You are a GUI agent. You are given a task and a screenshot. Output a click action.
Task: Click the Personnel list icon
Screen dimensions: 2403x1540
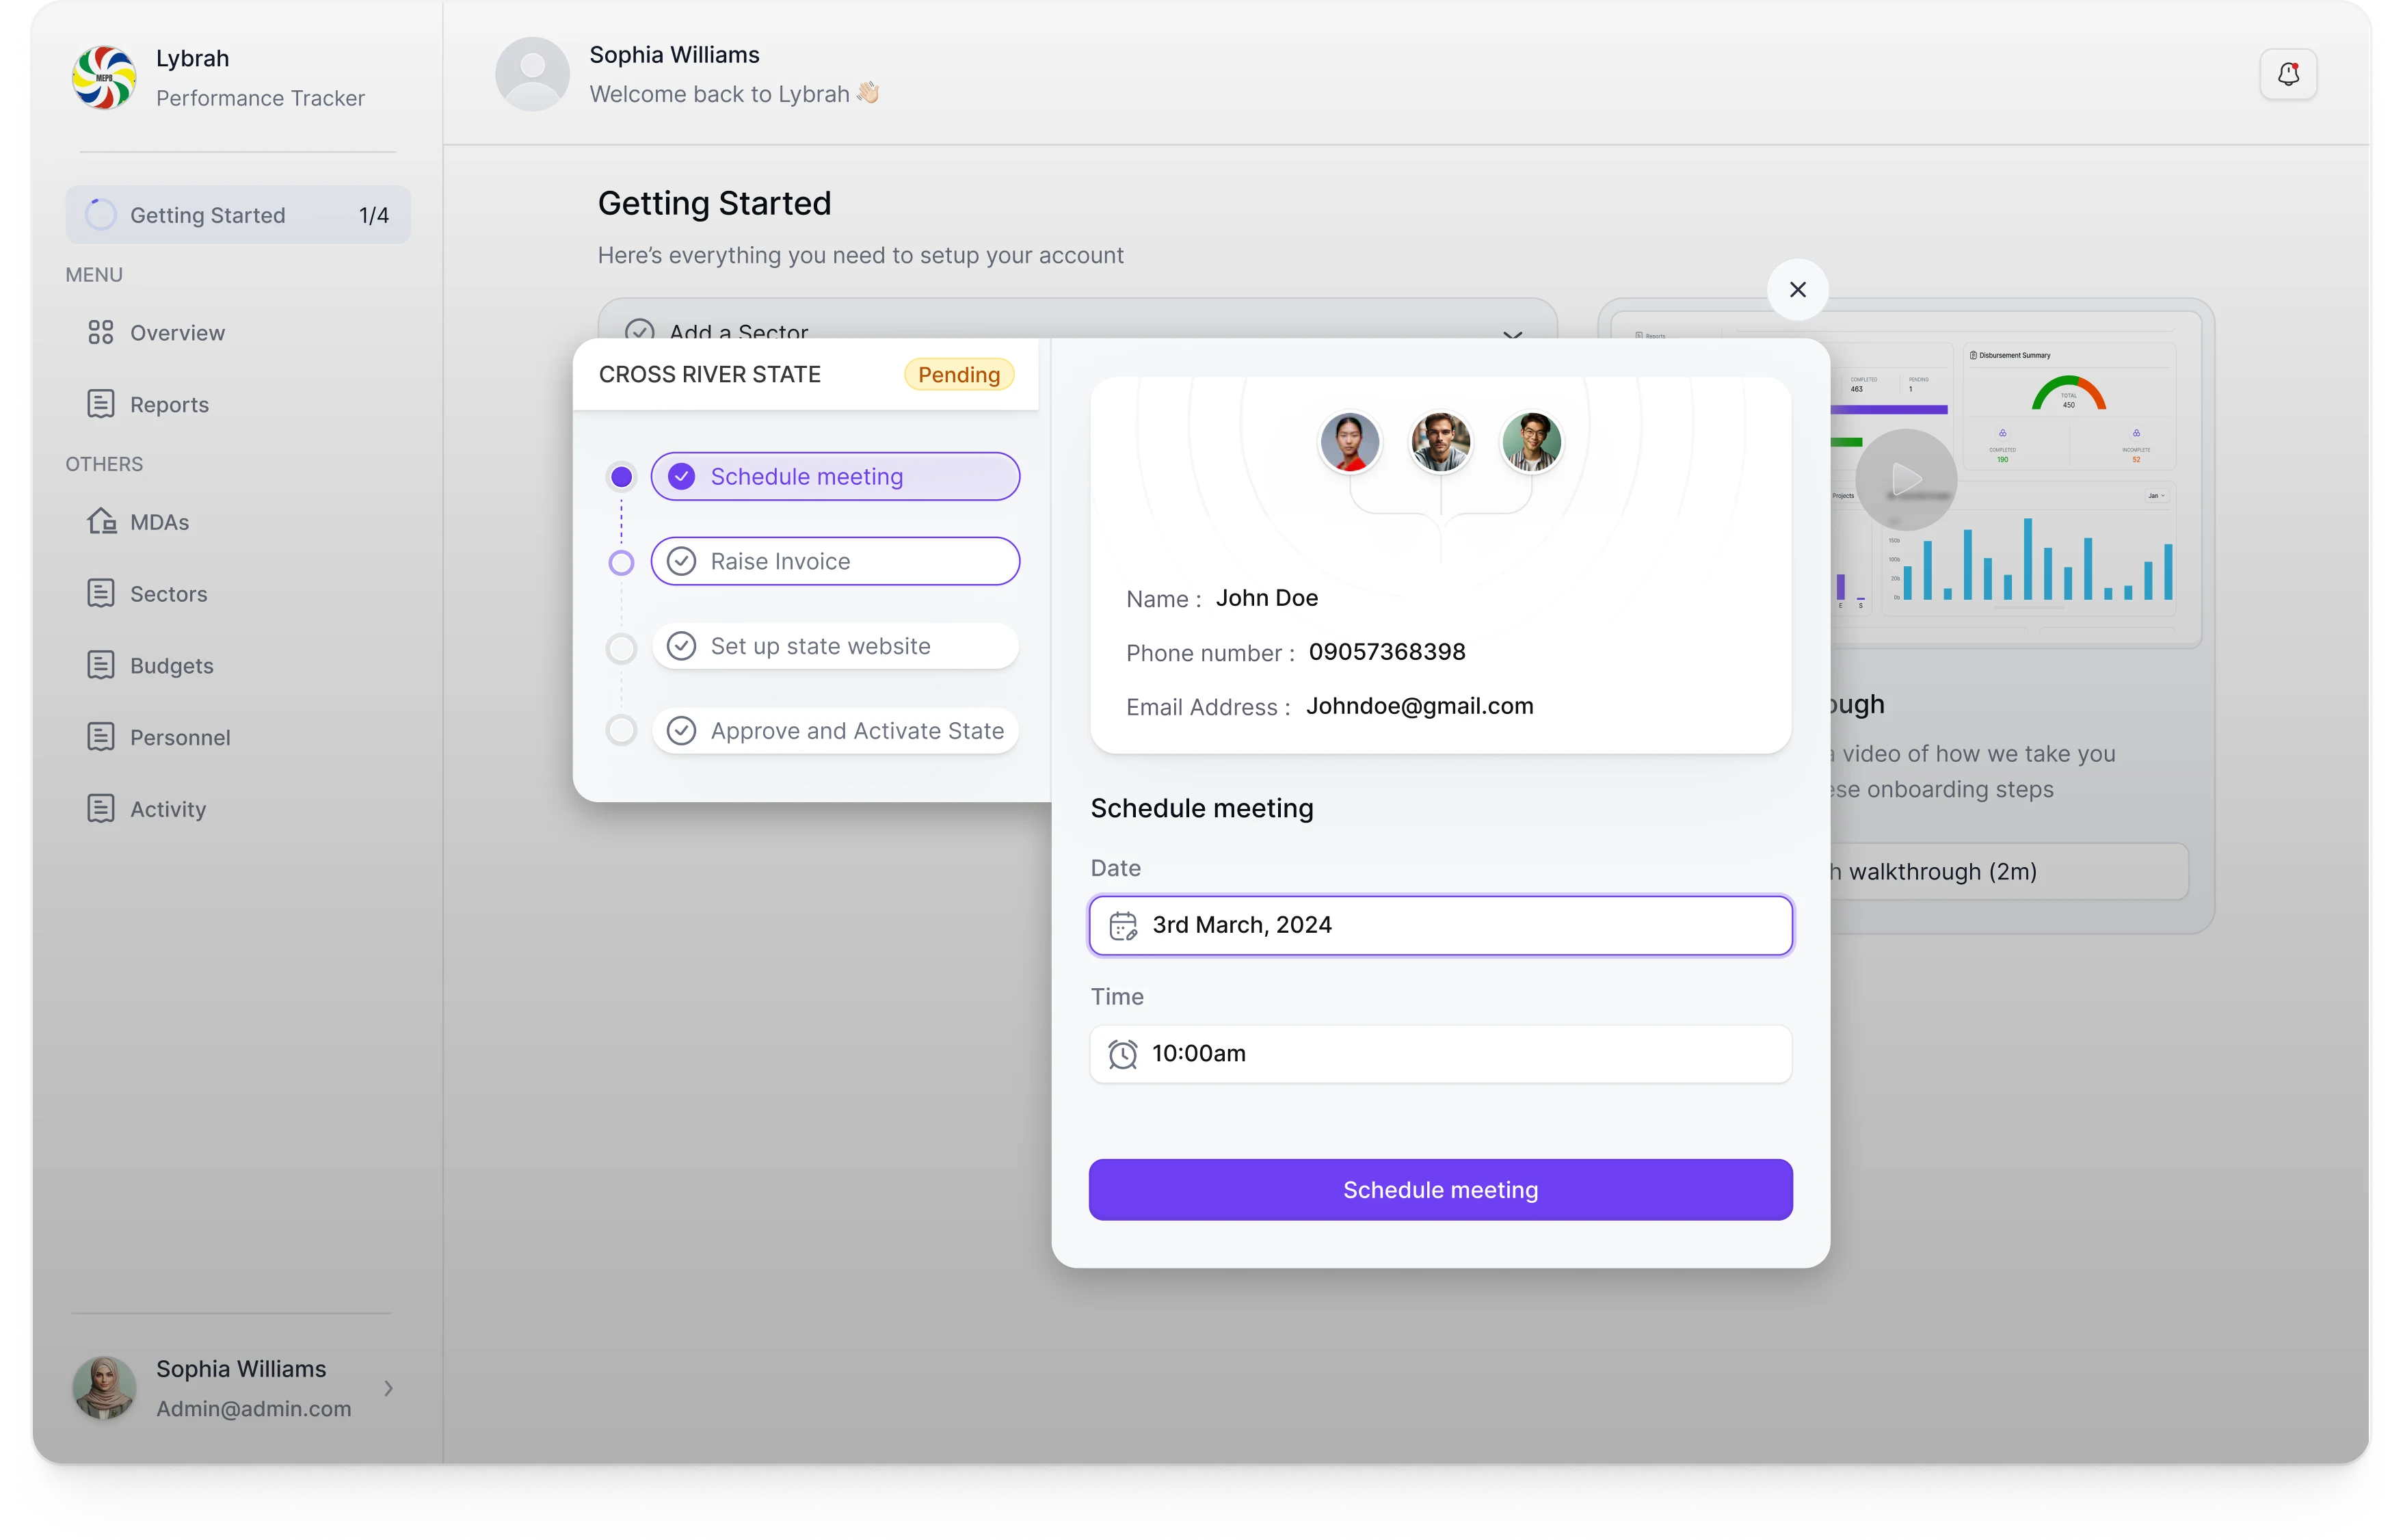[101, 738]
